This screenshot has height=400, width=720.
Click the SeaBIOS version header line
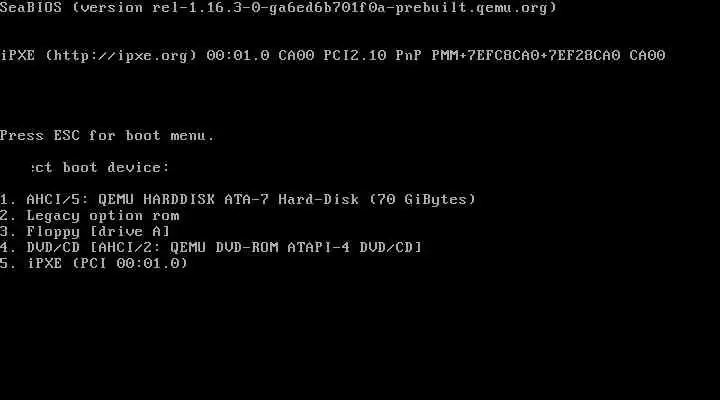click(278, 8)
